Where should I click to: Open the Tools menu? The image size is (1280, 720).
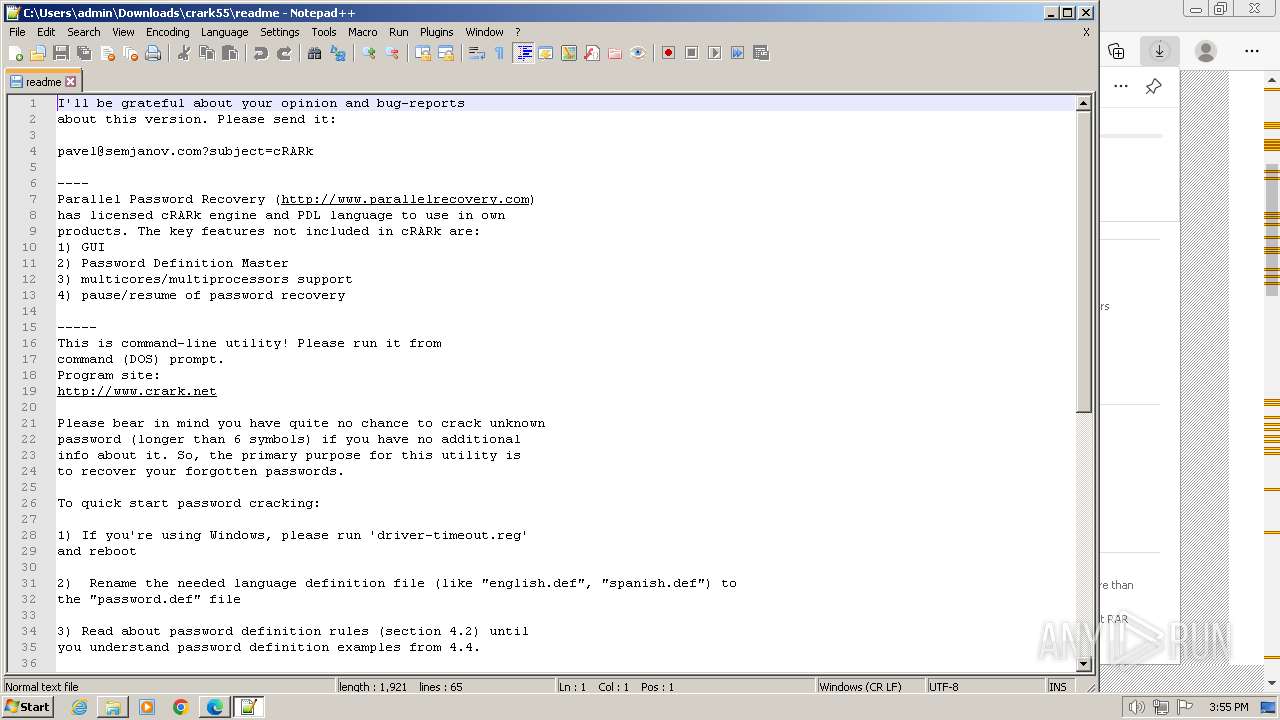[324, 32]
